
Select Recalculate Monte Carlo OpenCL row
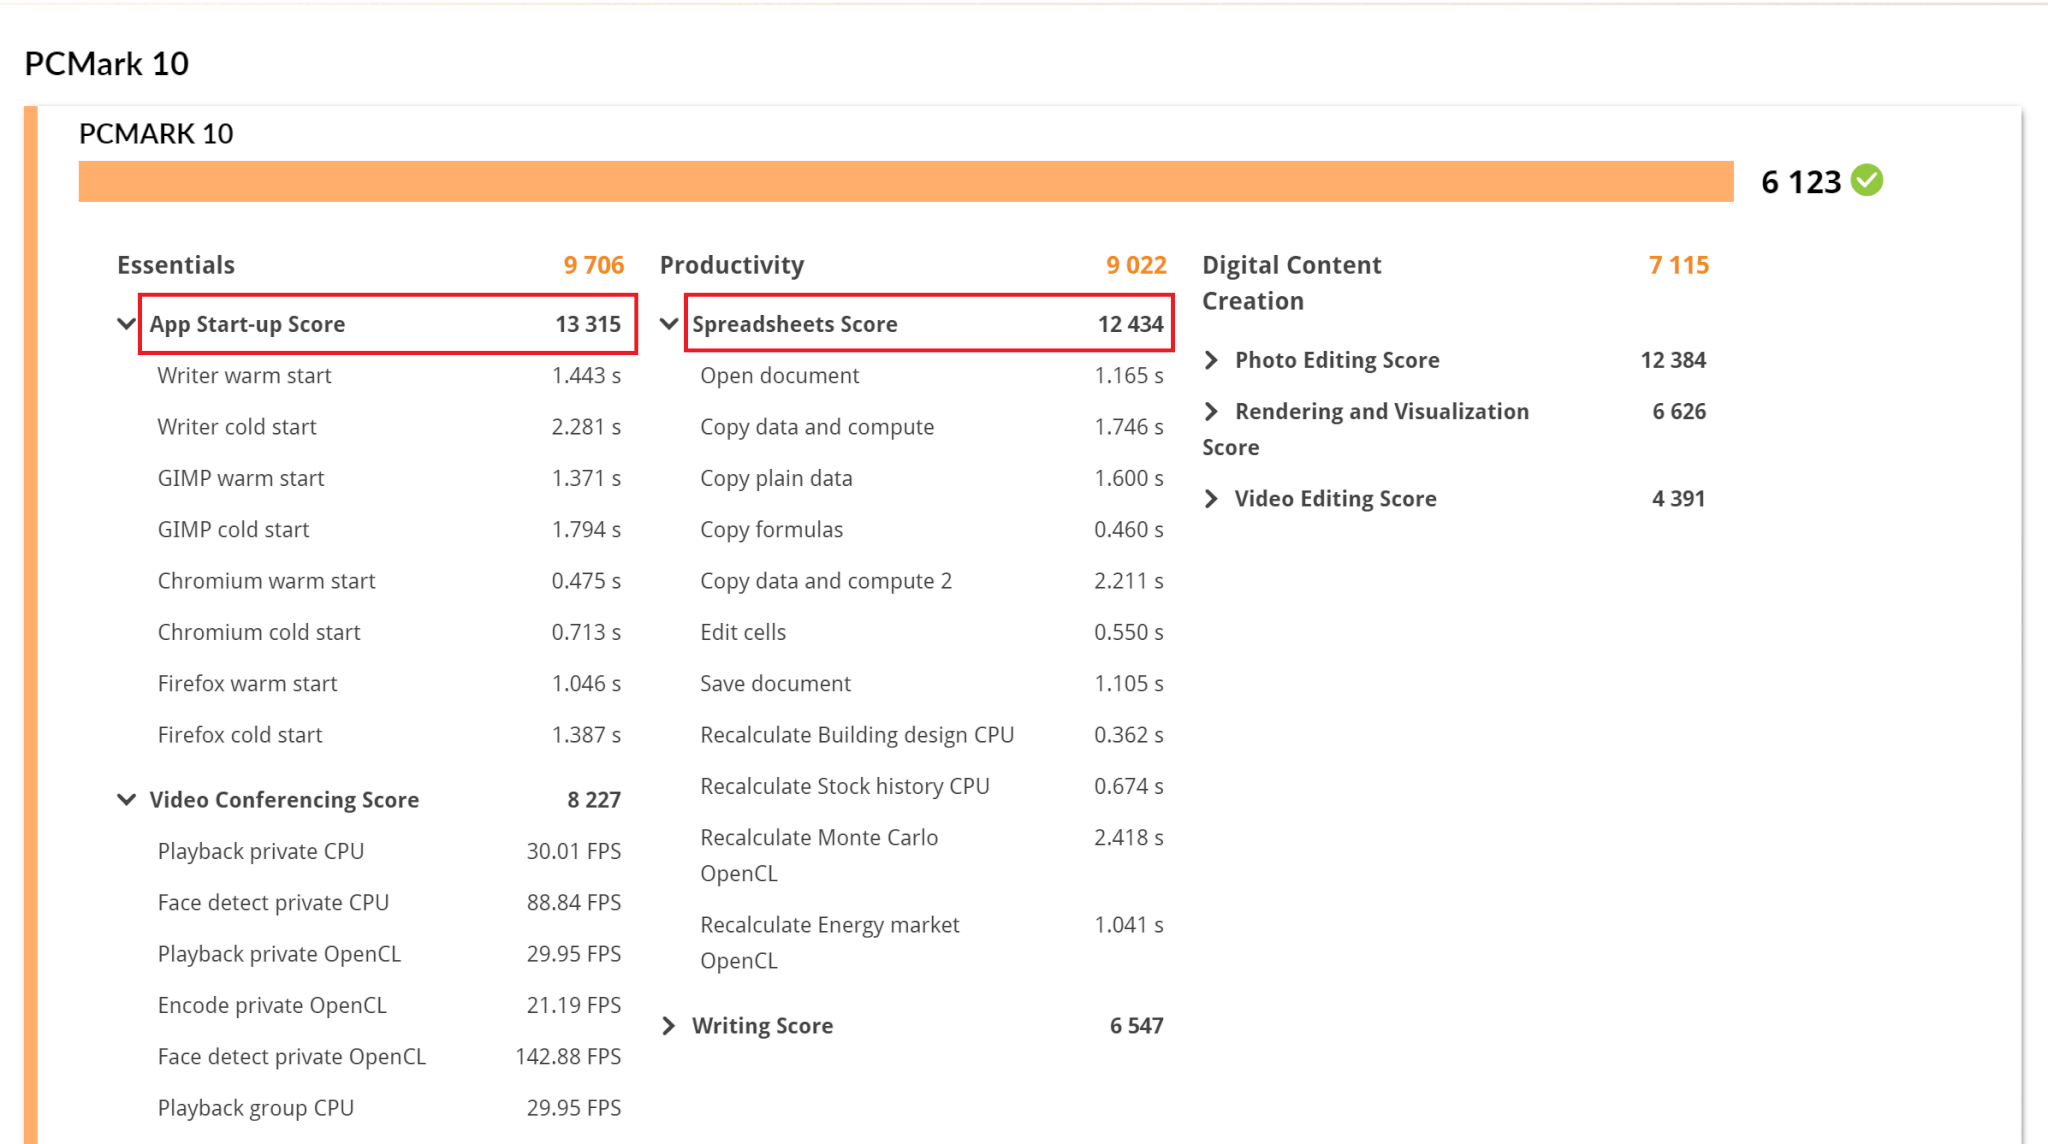(x=932, y=856)
